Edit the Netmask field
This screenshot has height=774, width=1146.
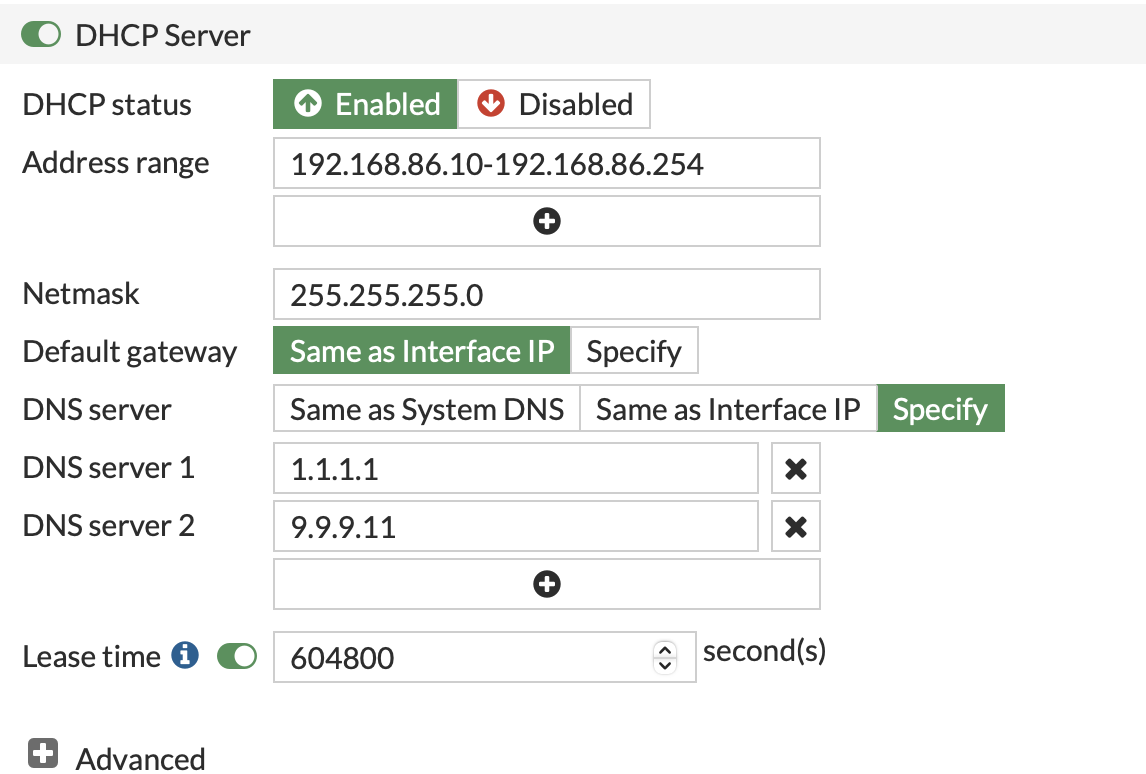click(546, 293)
